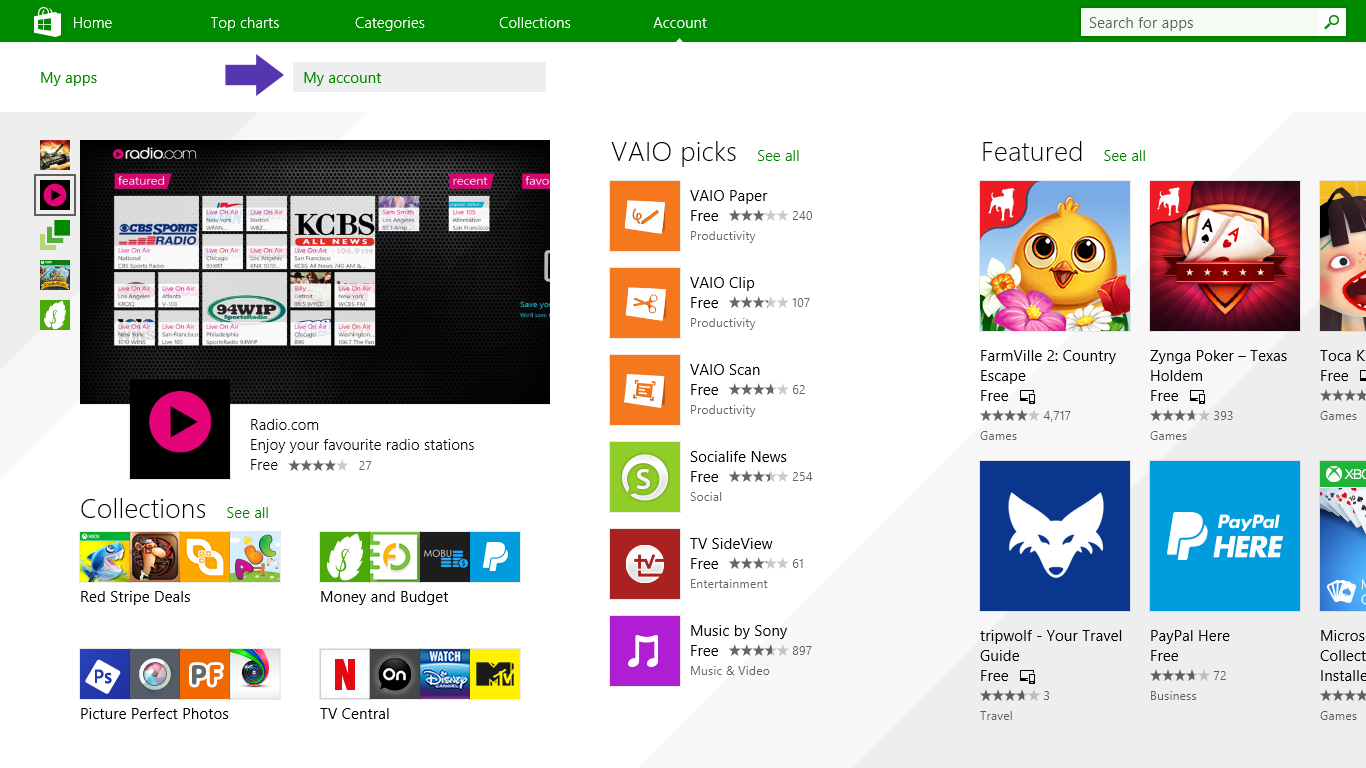Click the FarmVille 2: Country Escape title
This screenshot has width=1366, height=768.
[x=1048, y=366]
